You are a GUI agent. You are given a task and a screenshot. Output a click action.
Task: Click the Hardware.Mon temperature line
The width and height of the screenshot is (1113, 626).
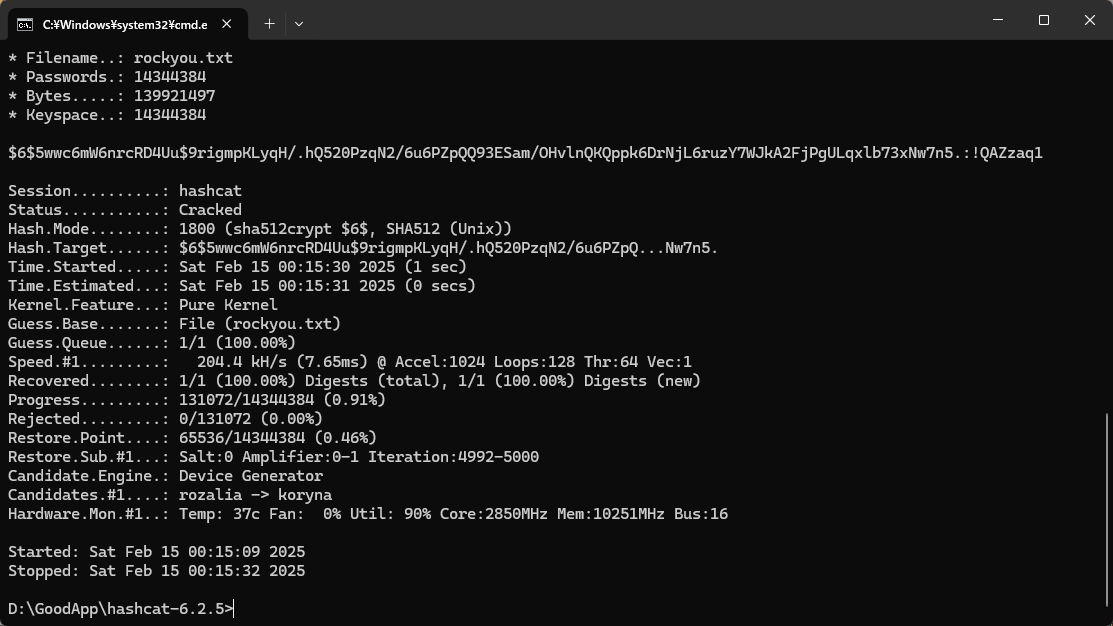coord(368,514)
